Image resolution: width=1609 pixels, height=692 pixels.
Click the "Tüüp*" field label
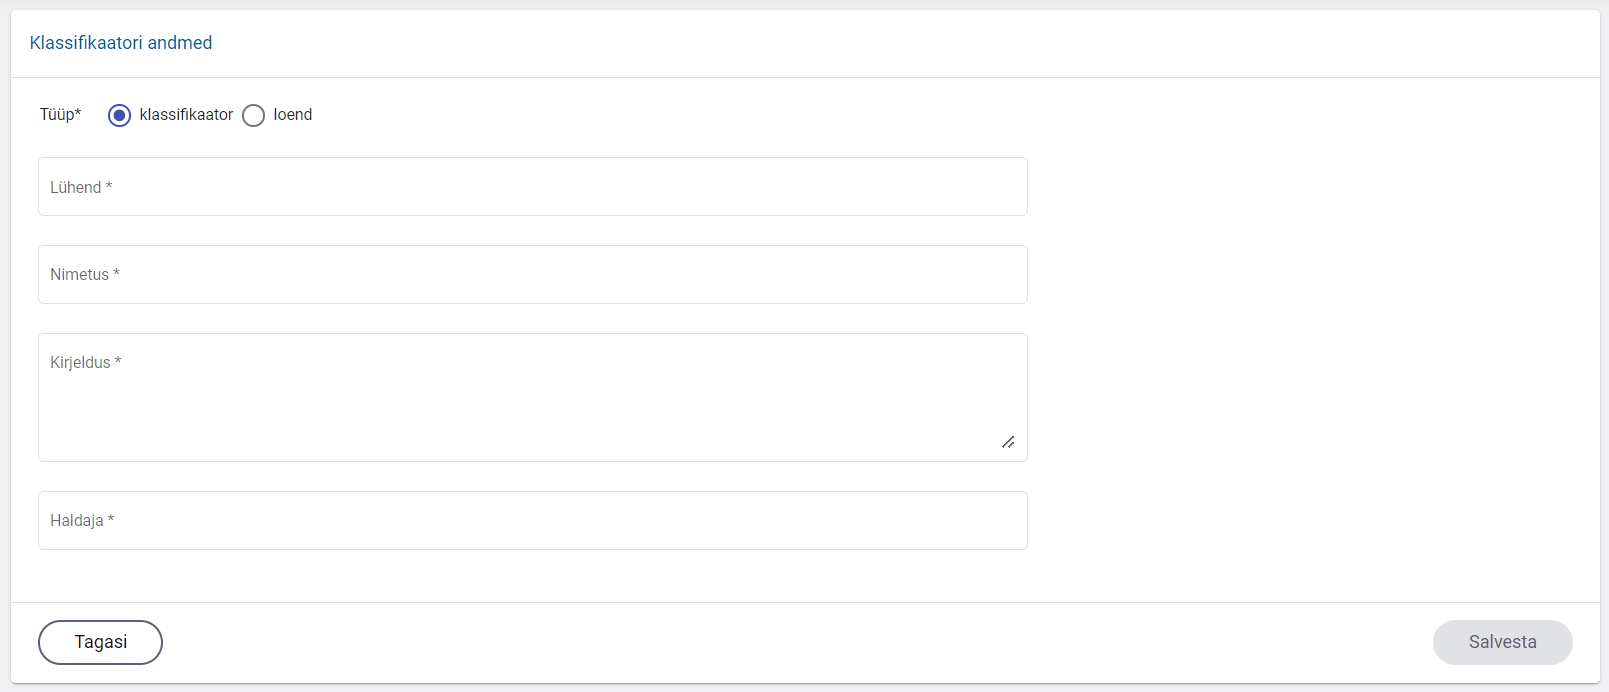[x=59, y=115]
